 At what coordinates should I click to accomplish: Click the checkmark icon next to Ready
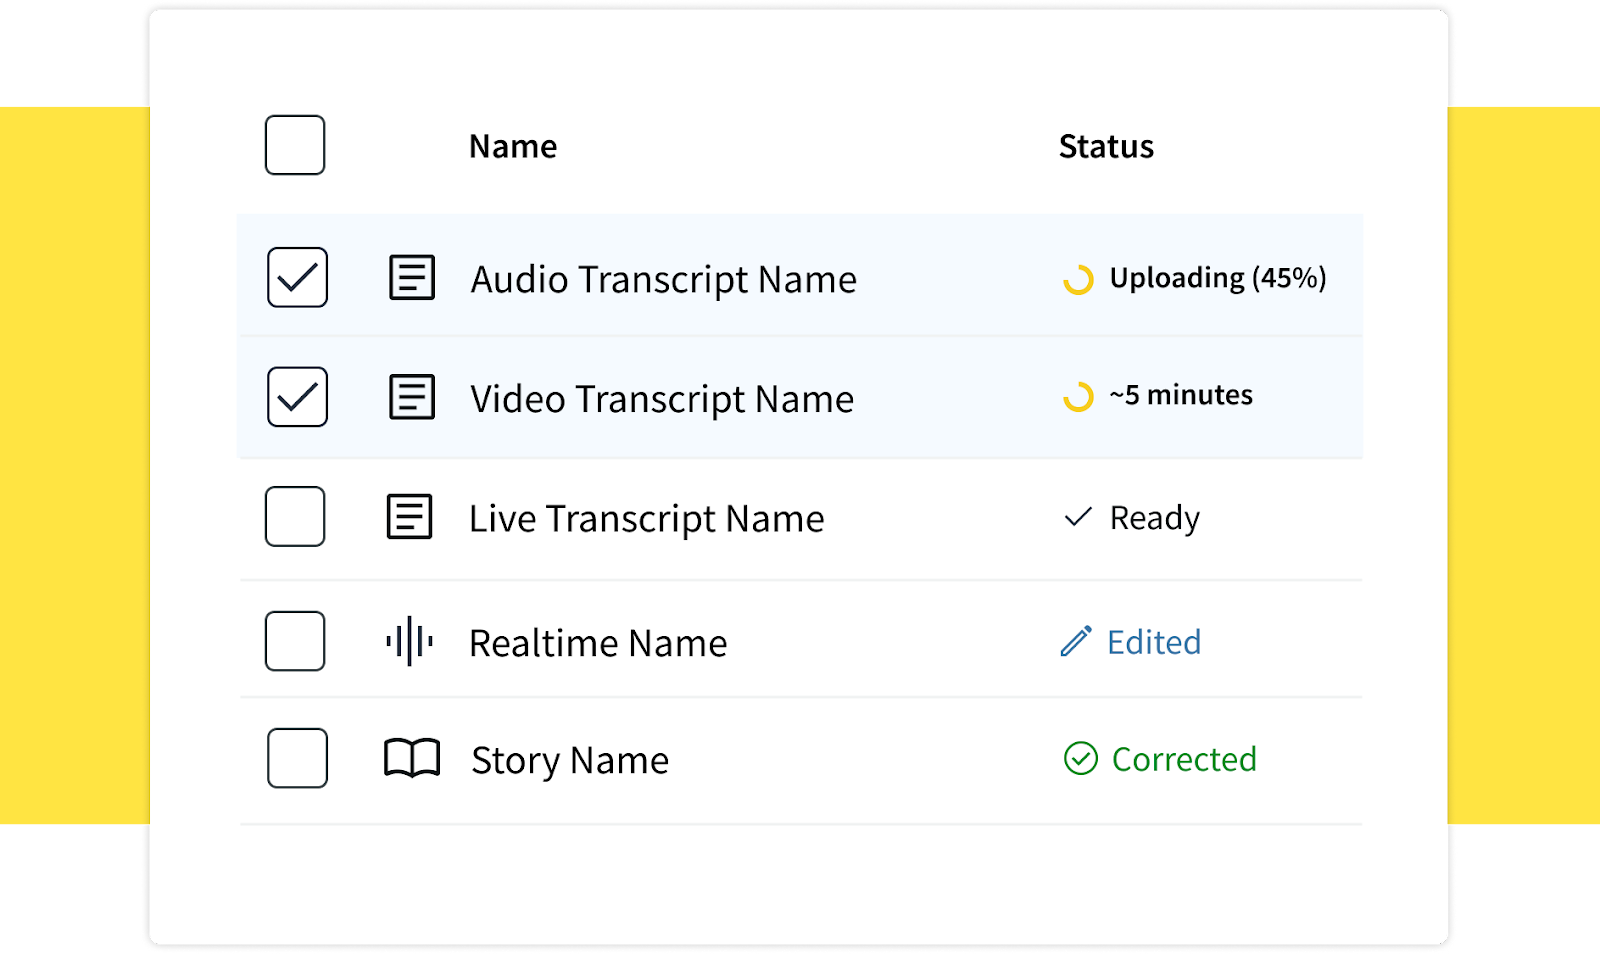tap(1078, 517)
